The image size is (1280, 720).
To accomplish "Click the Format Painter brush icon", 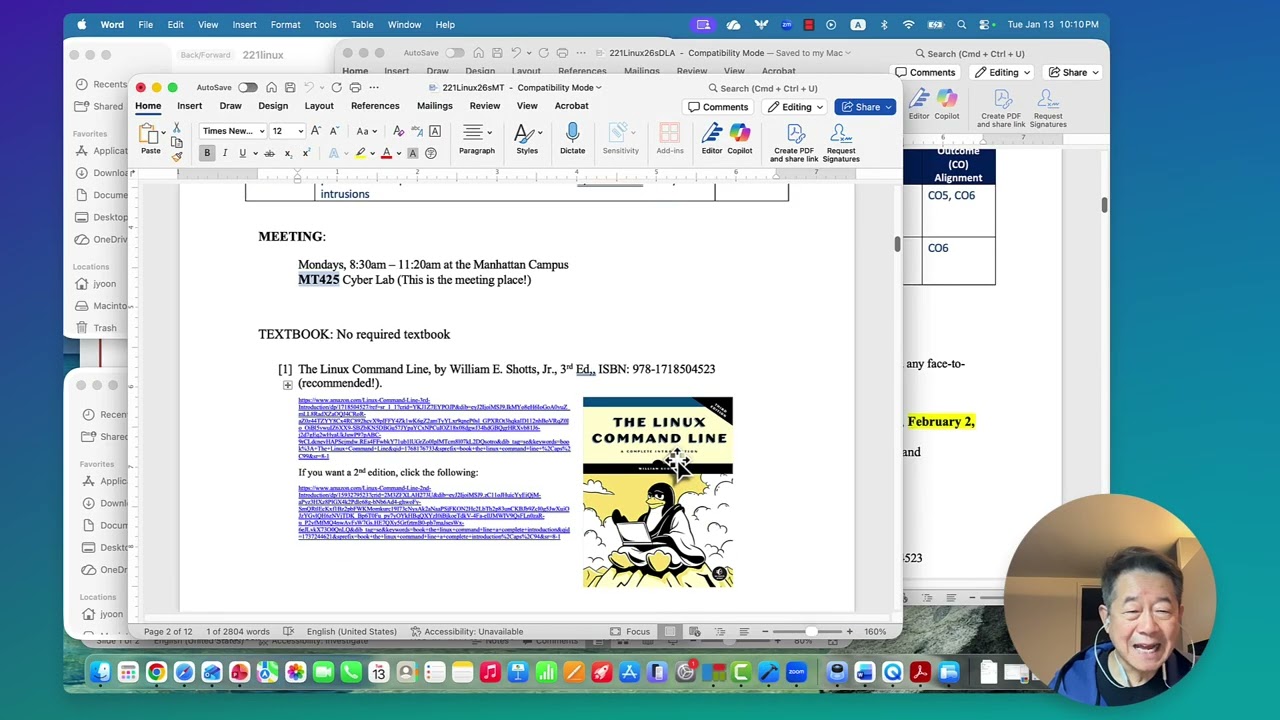I will click(x=176, y=155).
